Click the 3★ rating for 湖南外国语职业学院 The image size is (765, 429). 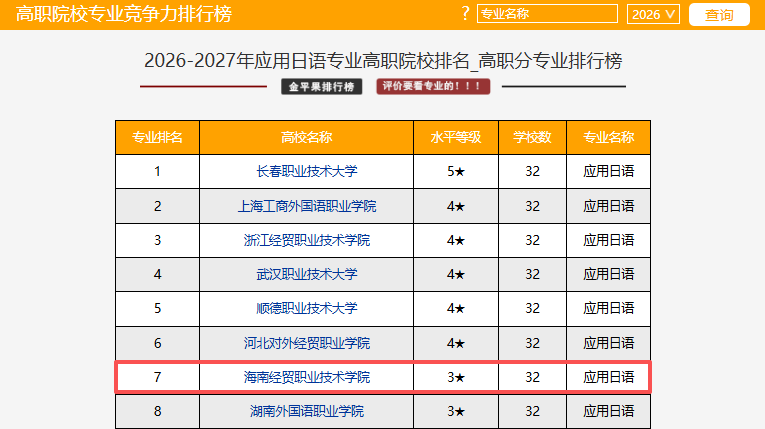pyautogui.click(x=456, y=411)
